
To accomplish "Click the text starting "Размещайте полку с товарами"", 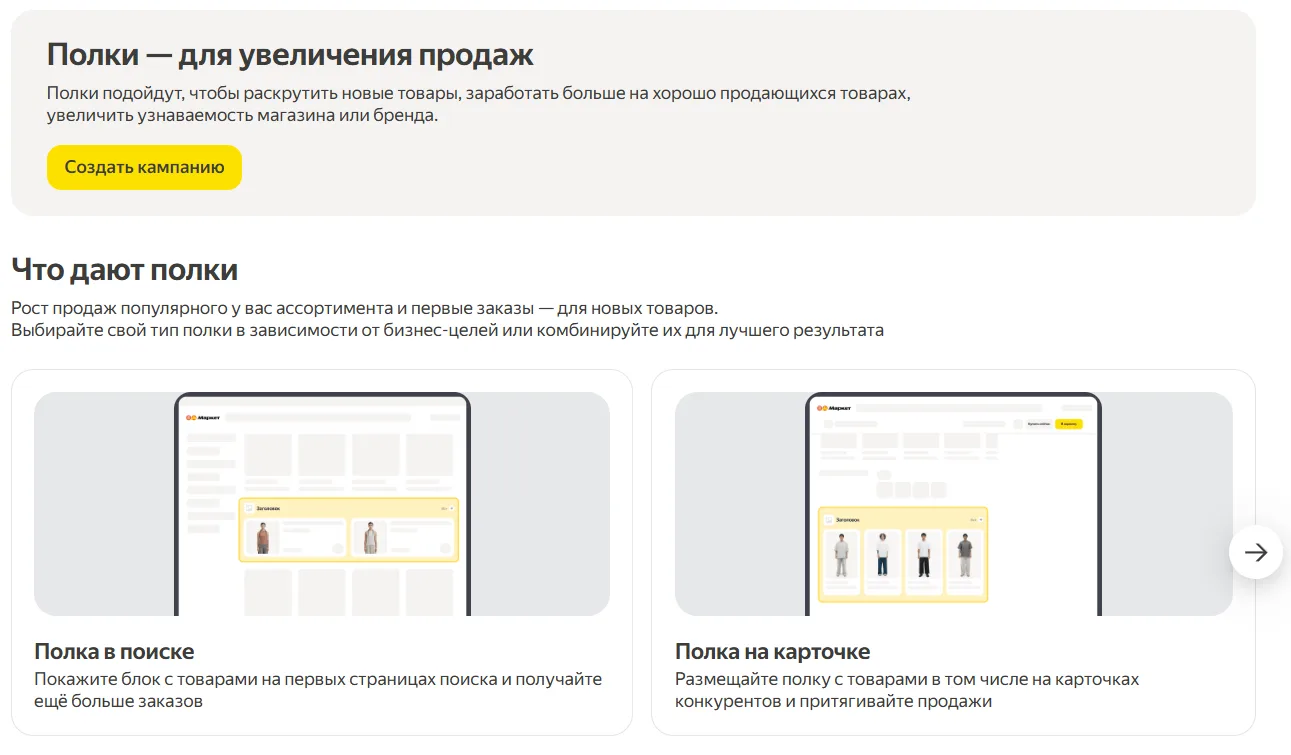I will click(x=907, y=690).
